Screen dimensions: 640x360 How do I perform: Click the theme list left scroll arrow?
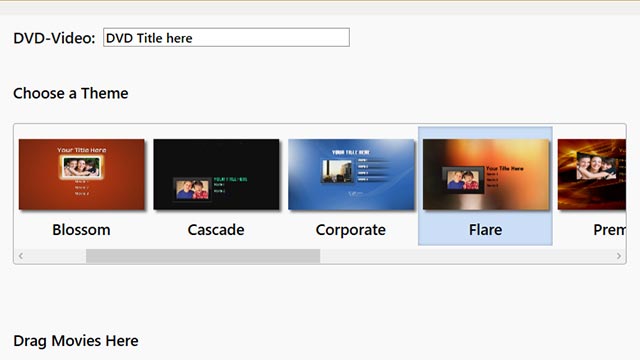tap(21, 256)
